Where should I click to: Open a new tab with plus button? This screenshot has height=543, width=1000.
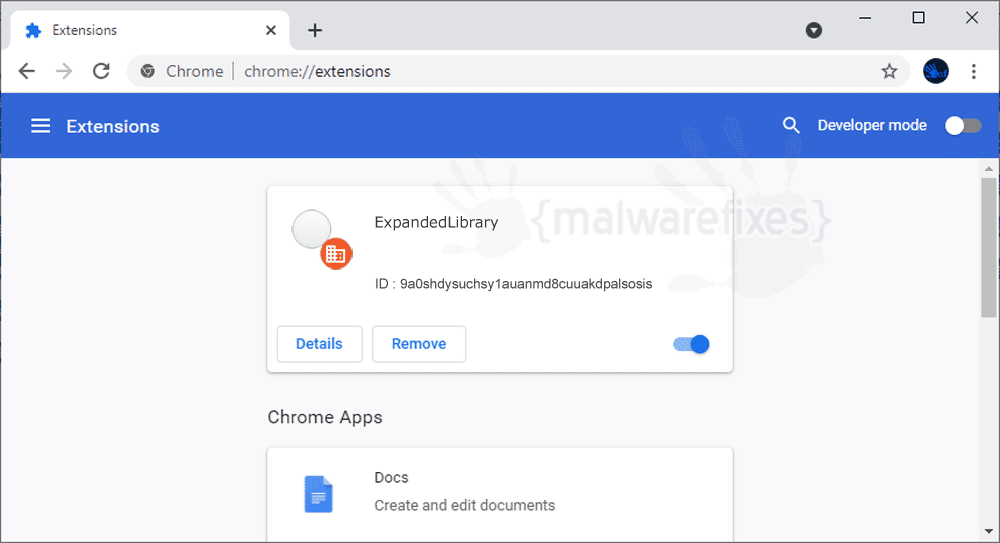(x=315, y=30)
